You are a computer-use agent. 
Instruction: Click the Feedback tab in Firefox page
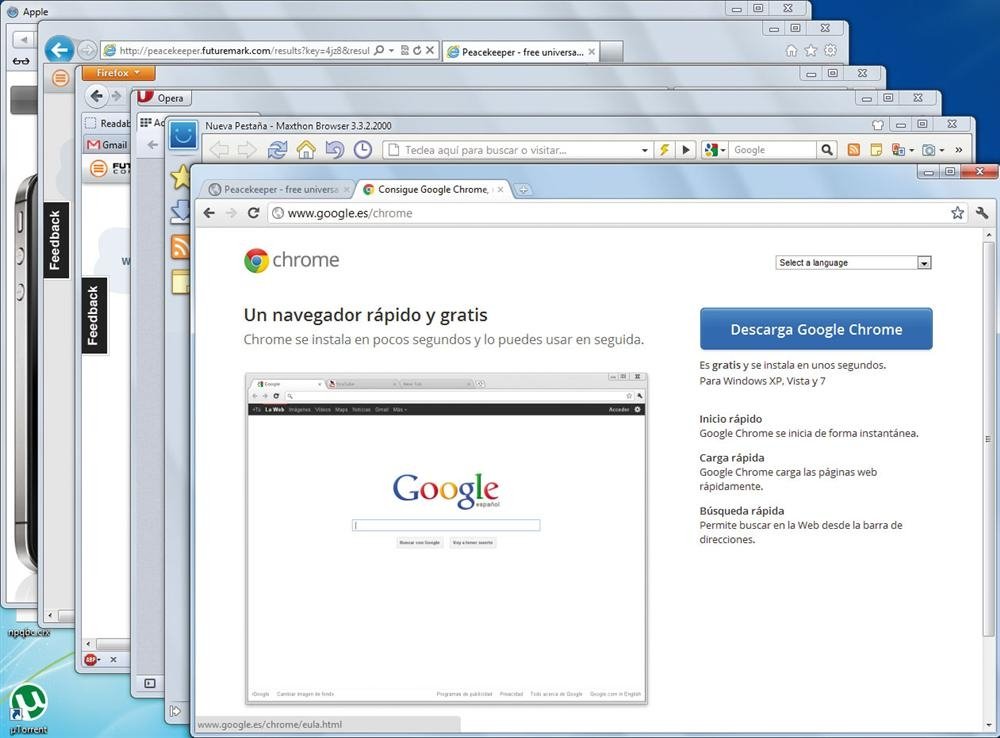pos(94,316)
